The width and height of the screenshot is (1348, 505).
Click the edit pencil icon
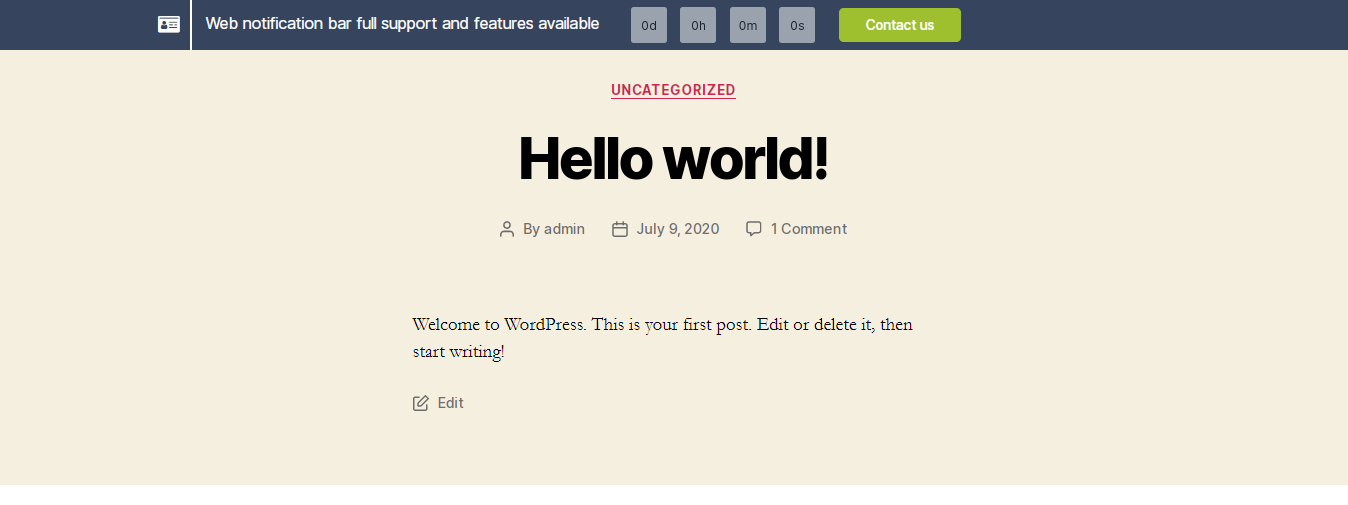pyautogui.click(x=421, y=403)
